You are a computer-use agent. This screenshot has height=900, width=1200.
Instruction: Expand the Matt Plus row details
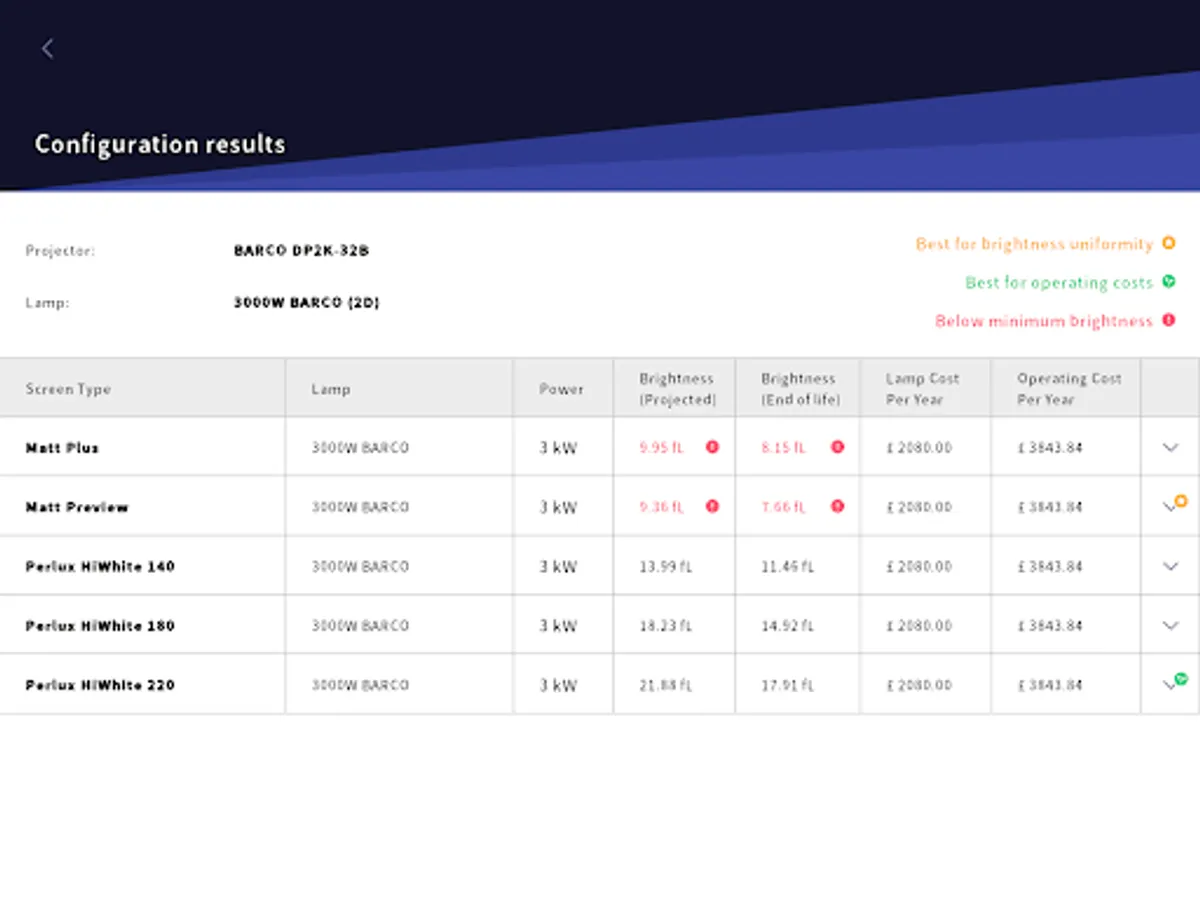(1170, 447)
